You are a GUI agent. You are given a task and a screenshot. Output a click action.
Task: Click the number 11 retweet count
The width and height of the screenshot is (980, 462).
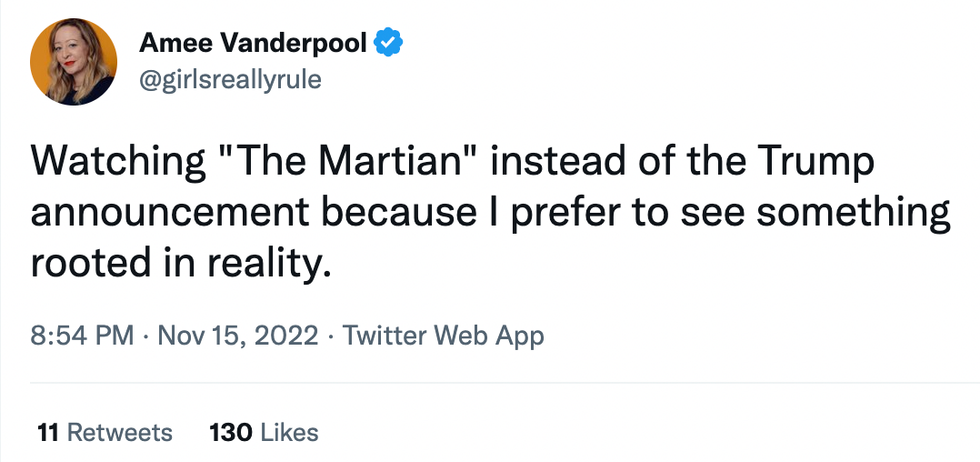tap(46, 433)
